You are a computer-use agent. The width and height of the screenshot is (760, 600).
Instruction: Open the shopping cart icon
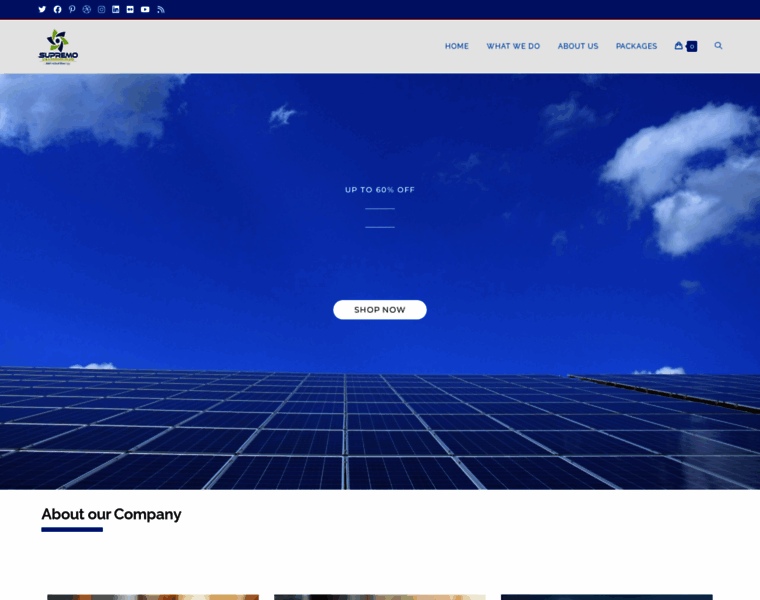tap(679, 46)
